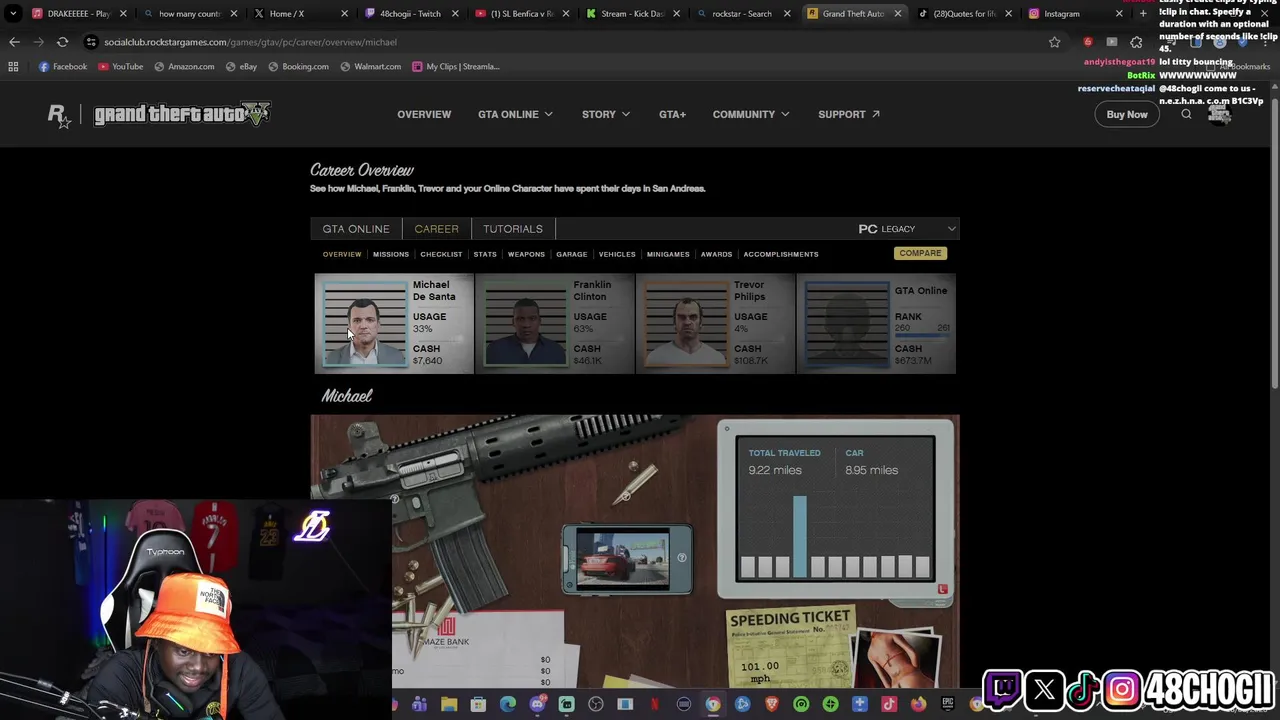Close the Grand Theft Auto tab
The width and height of the screenshot is (1280, 720).
897,14
